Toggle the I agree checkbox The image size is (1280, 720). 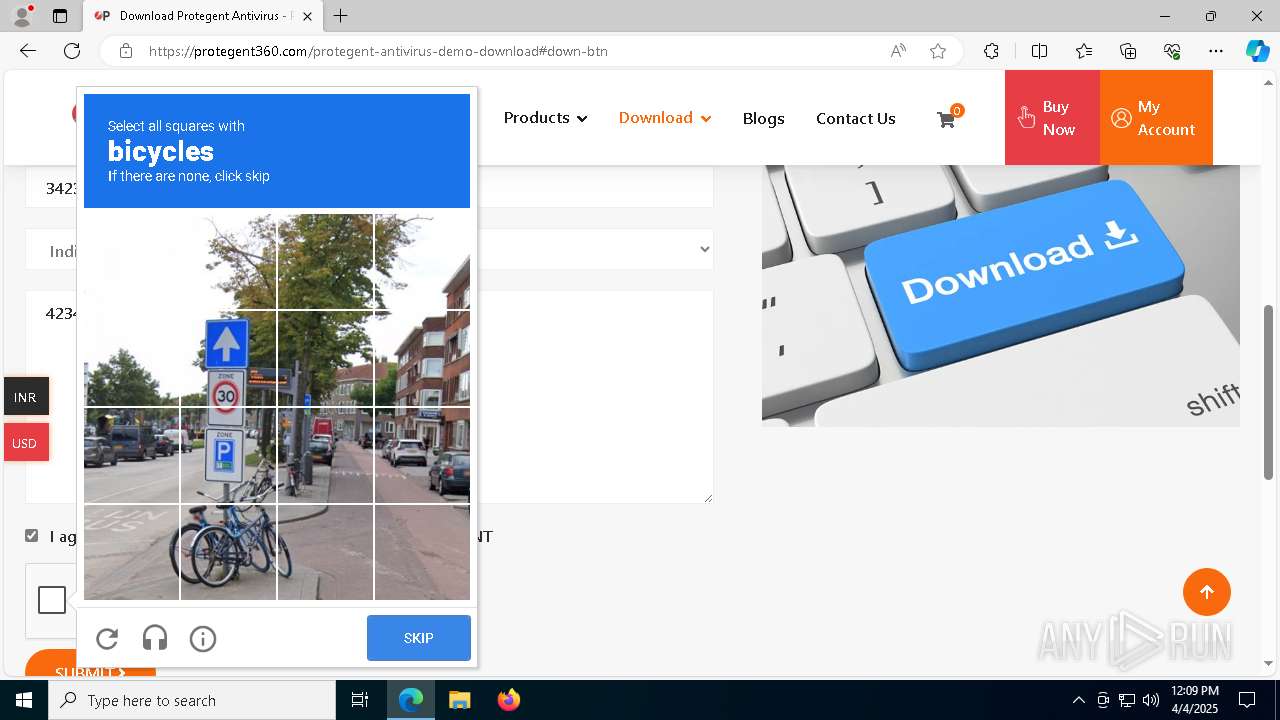click(32, 536)
